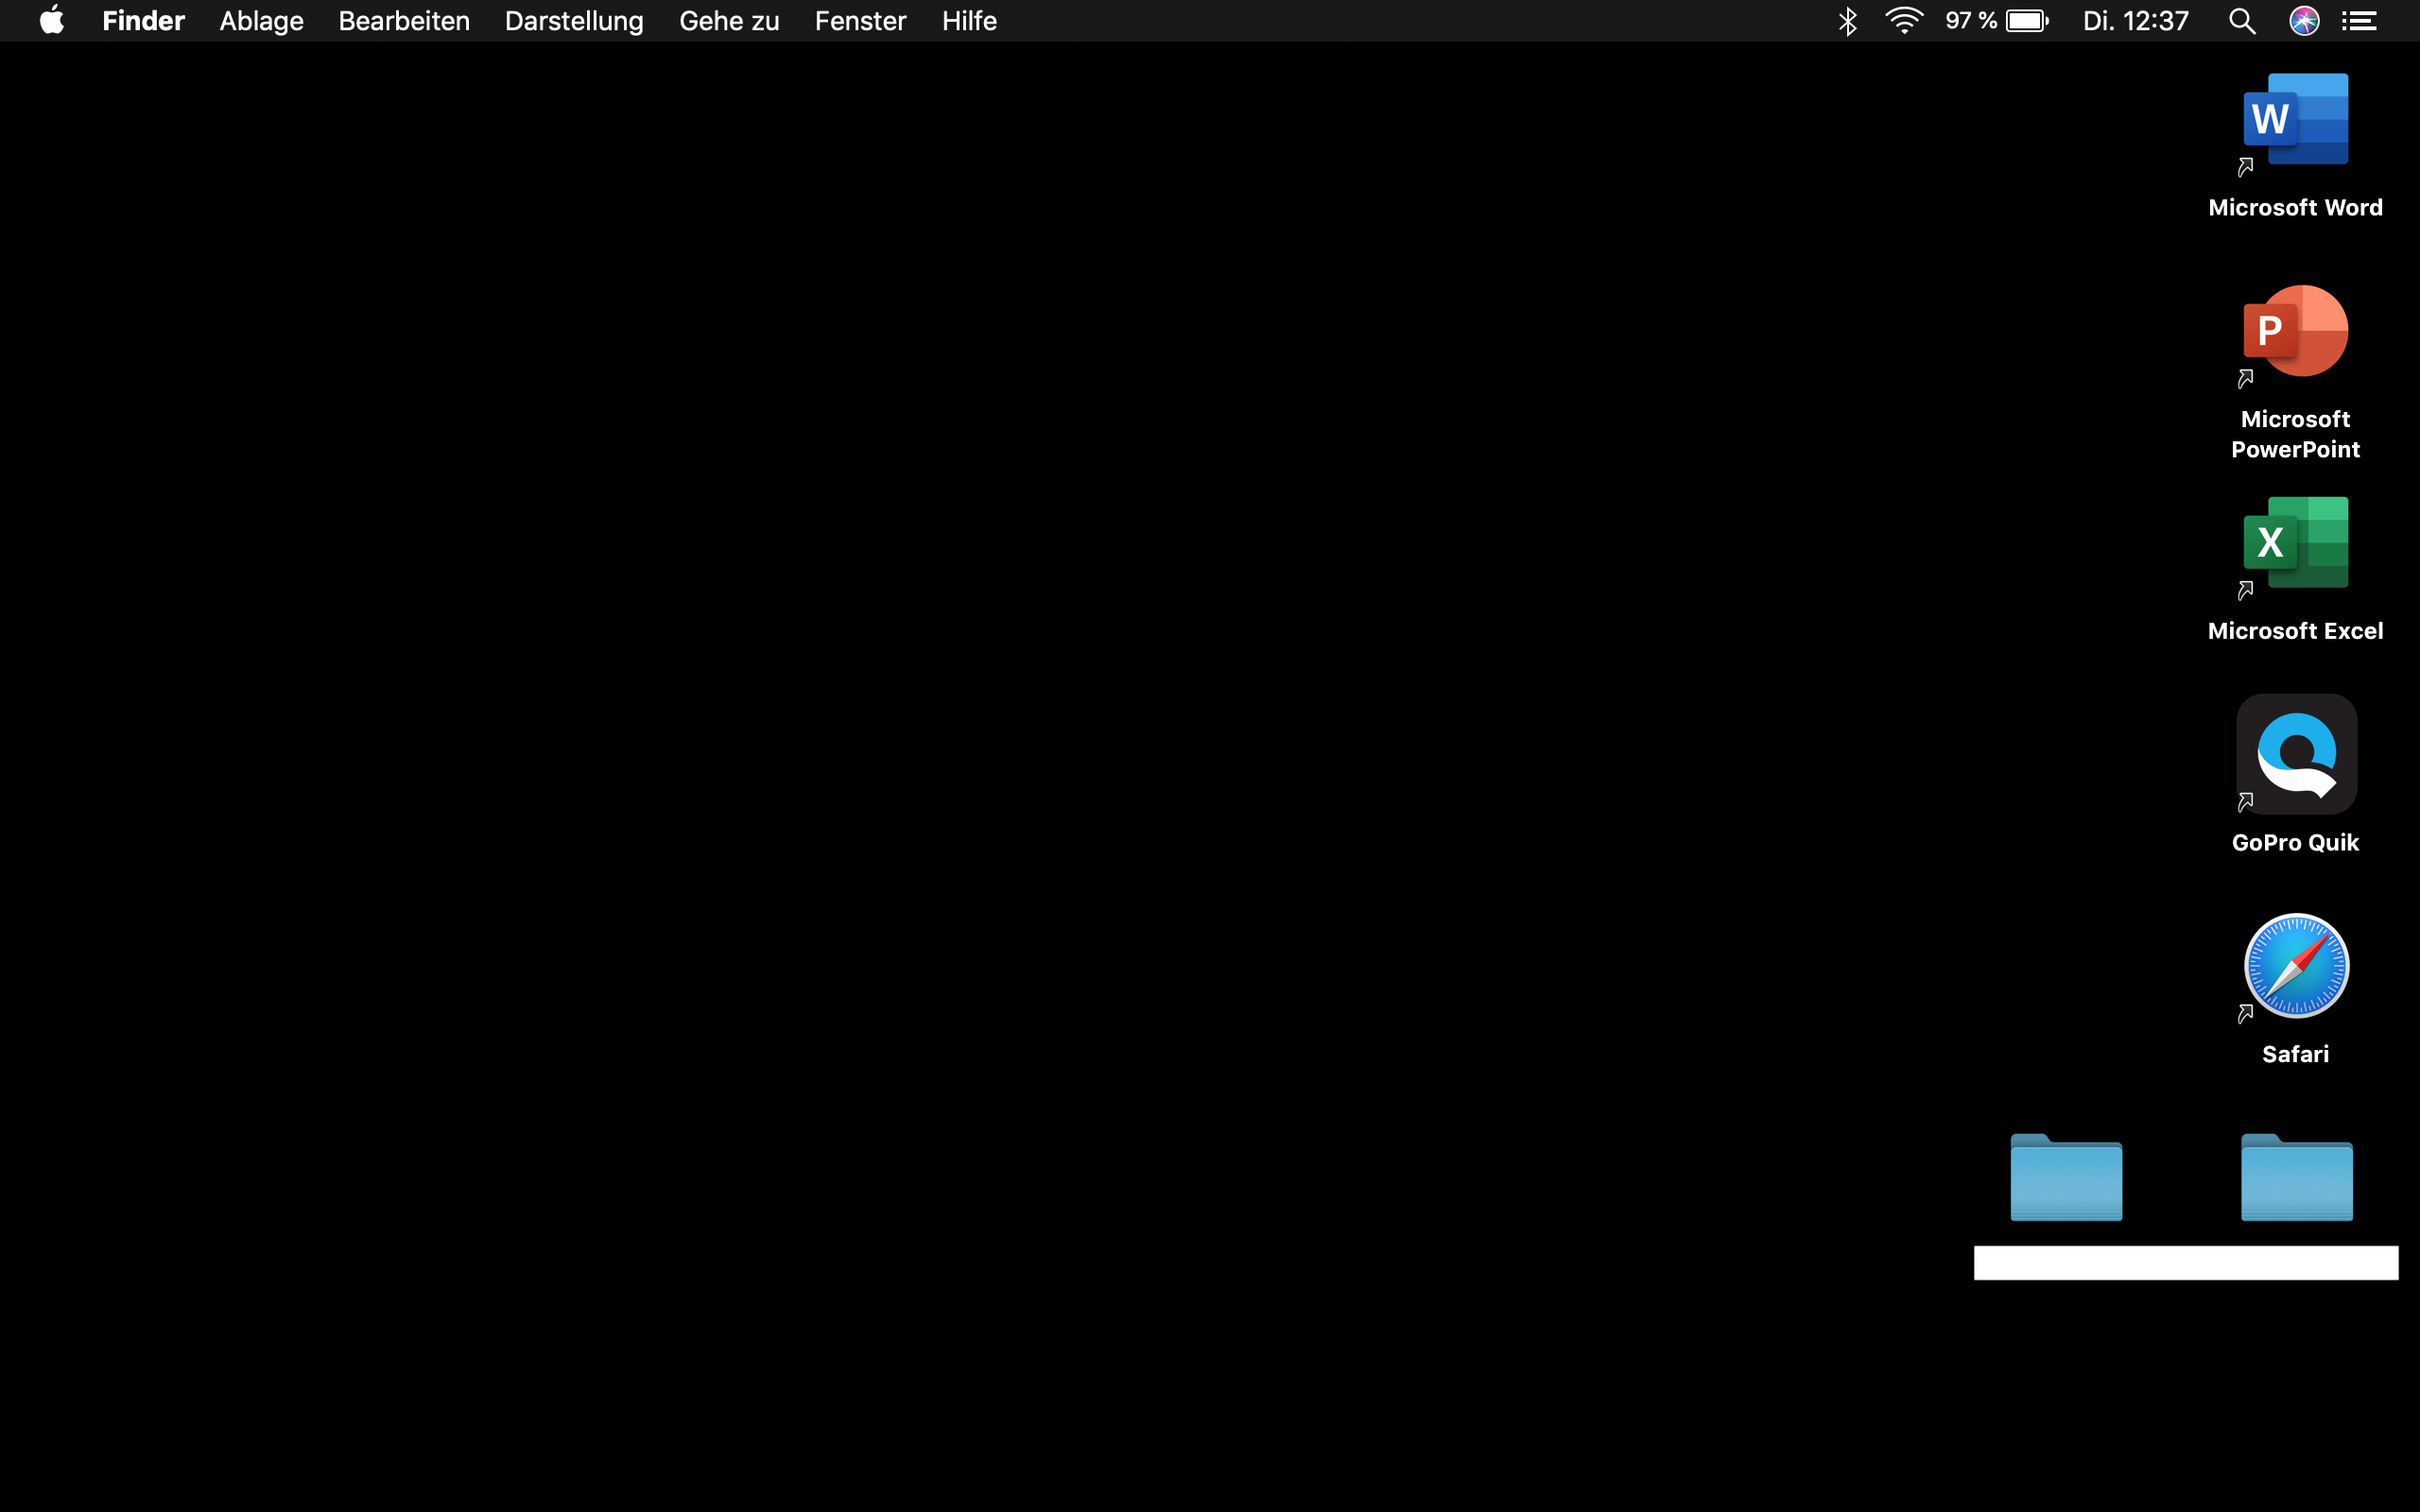Open the Darstellung menu
Screen dimensions: 2420x1512
click(x=574, y=21)
